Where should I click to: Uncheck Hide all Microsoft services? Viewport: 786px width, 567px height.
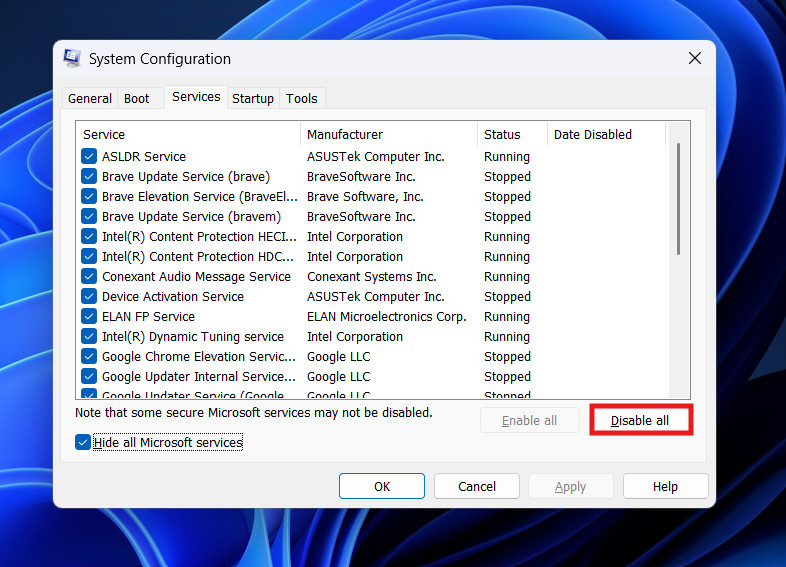pos(82,442)
